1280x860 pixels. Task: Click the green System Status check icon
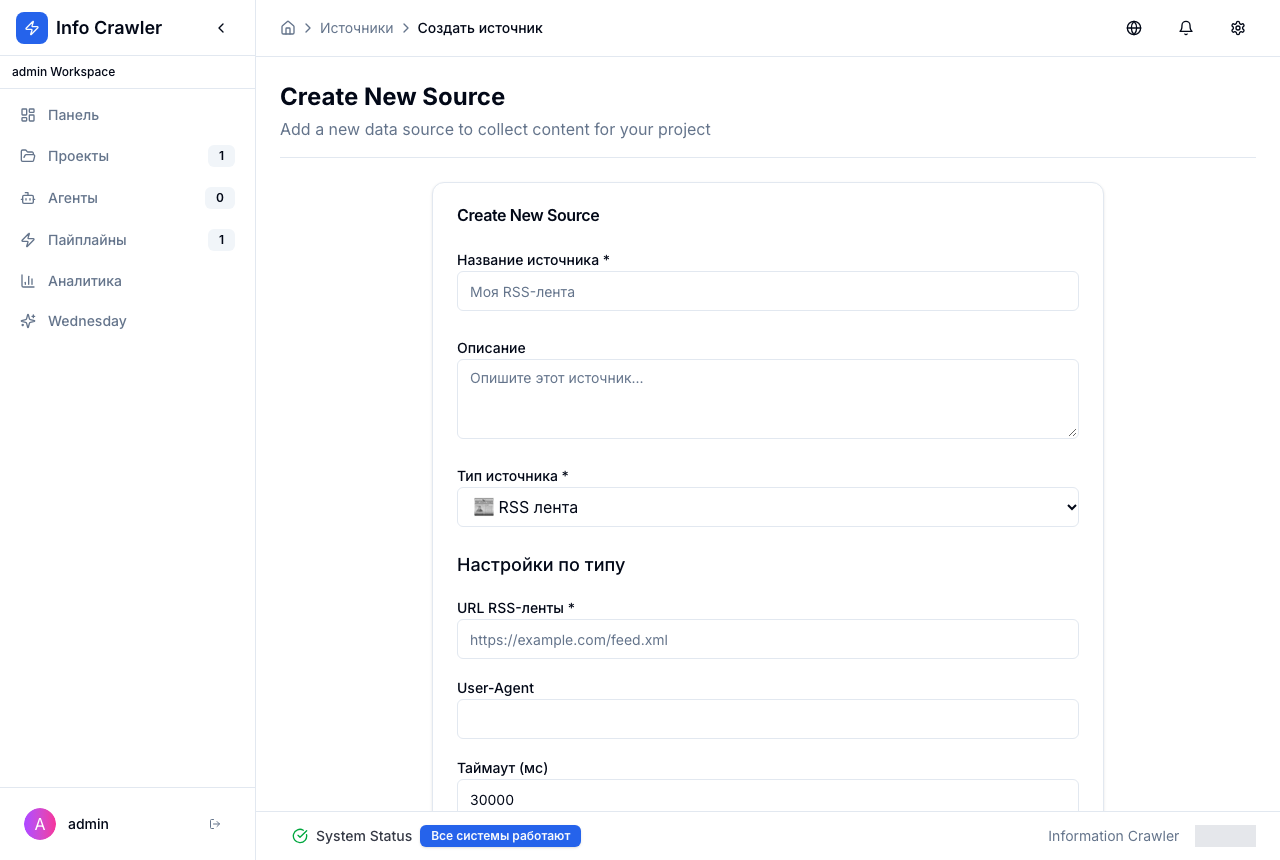pyautogui.click(x=300, y=836)
